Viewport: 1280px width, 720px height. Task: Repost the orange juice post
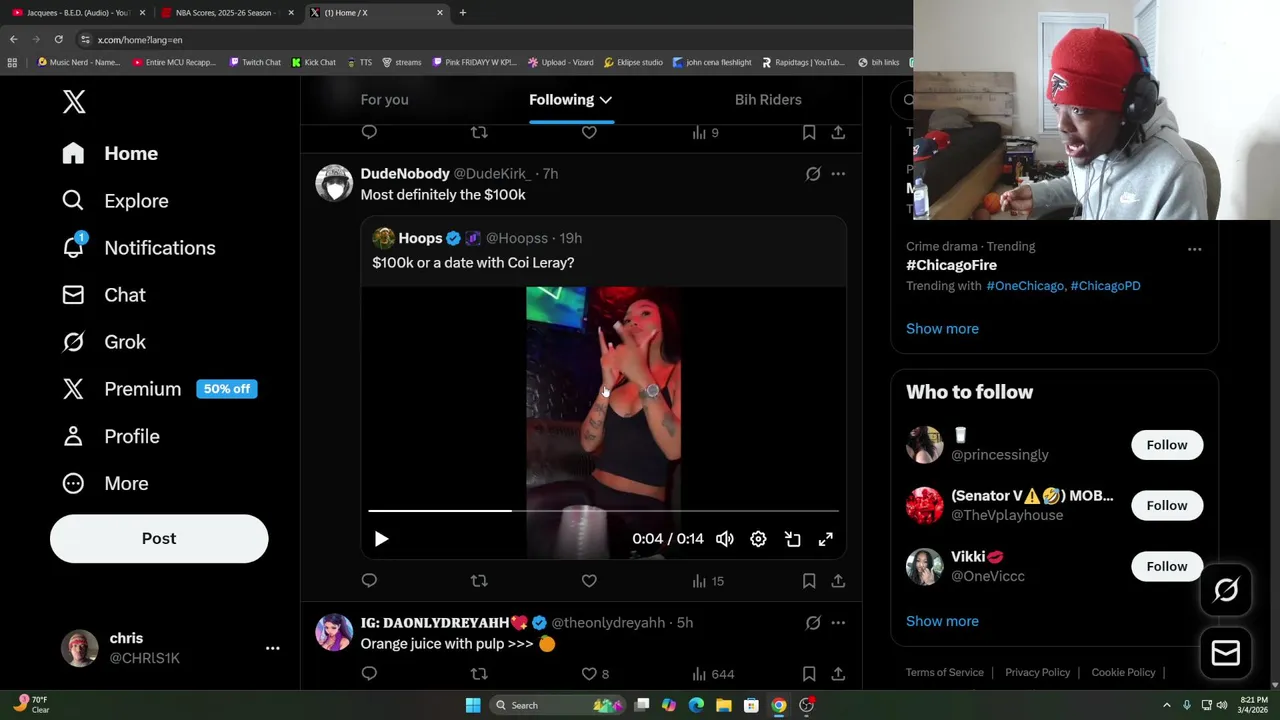point(479,674)
